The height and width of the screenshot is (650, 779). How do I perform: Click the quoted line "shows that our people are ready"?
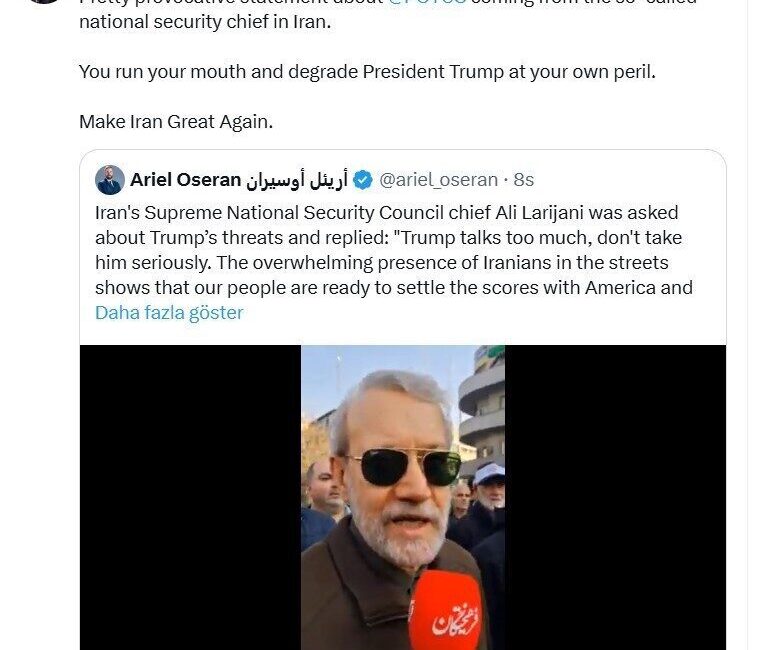tap(394, 288)
